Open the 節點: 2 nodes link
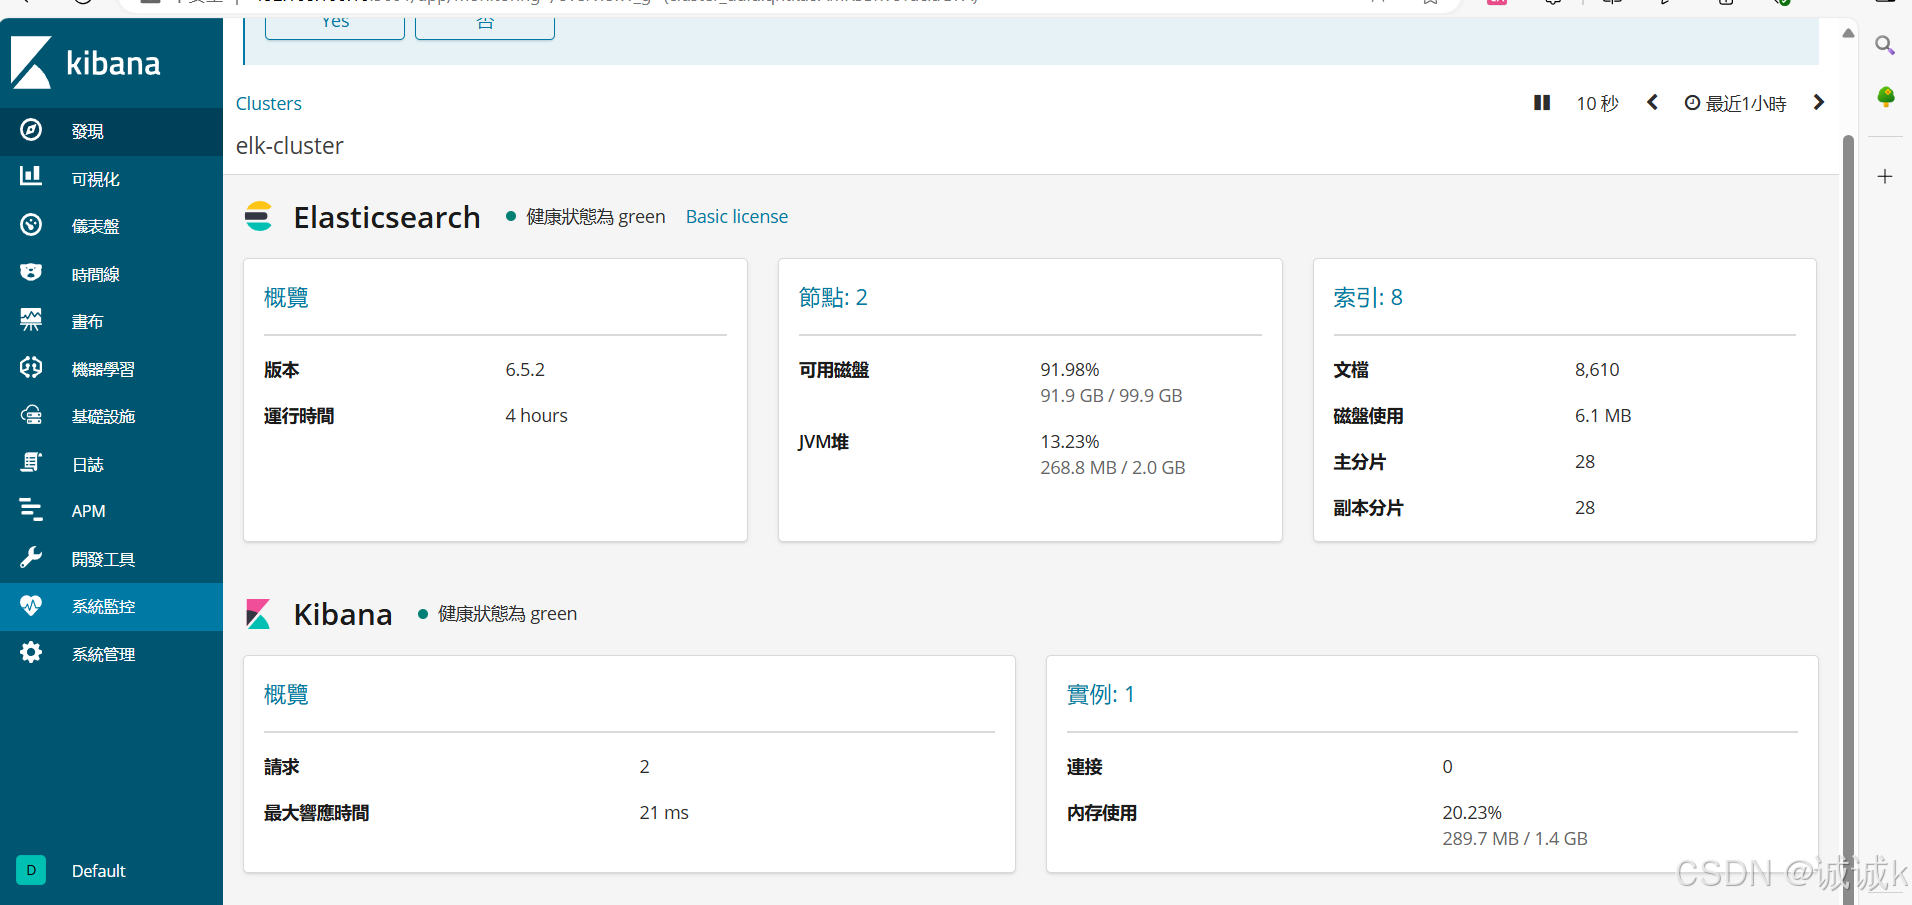The height and width of the screenshot is (905, 1912). coord(833,297)
